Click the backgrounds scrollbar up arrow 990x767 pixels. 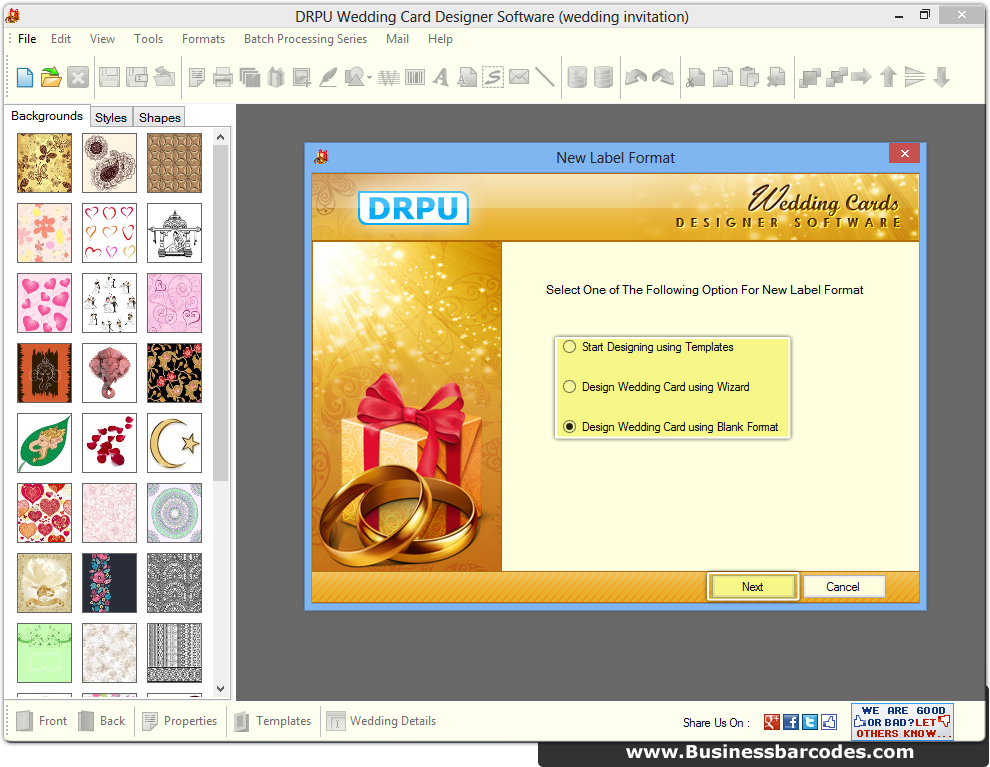point(220,137)
